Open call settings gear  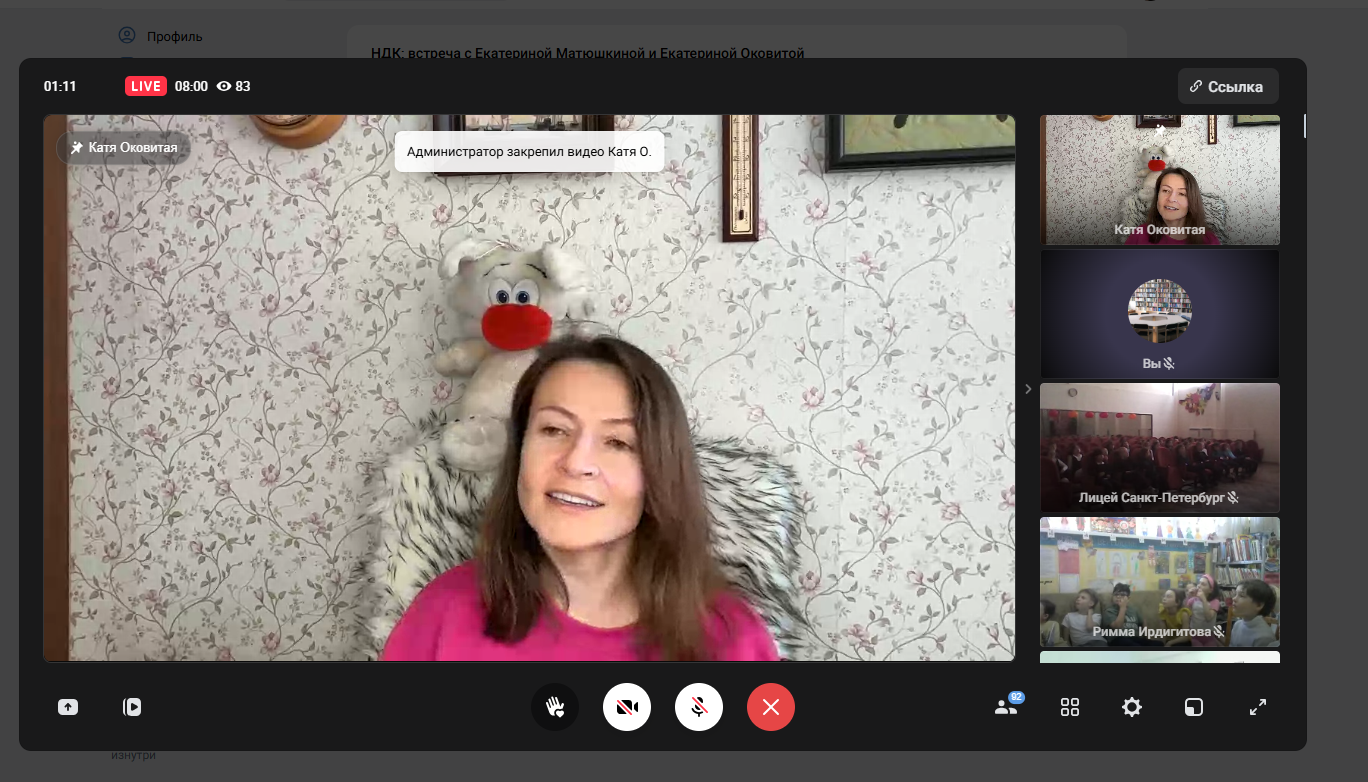[x=1132, y=707]
